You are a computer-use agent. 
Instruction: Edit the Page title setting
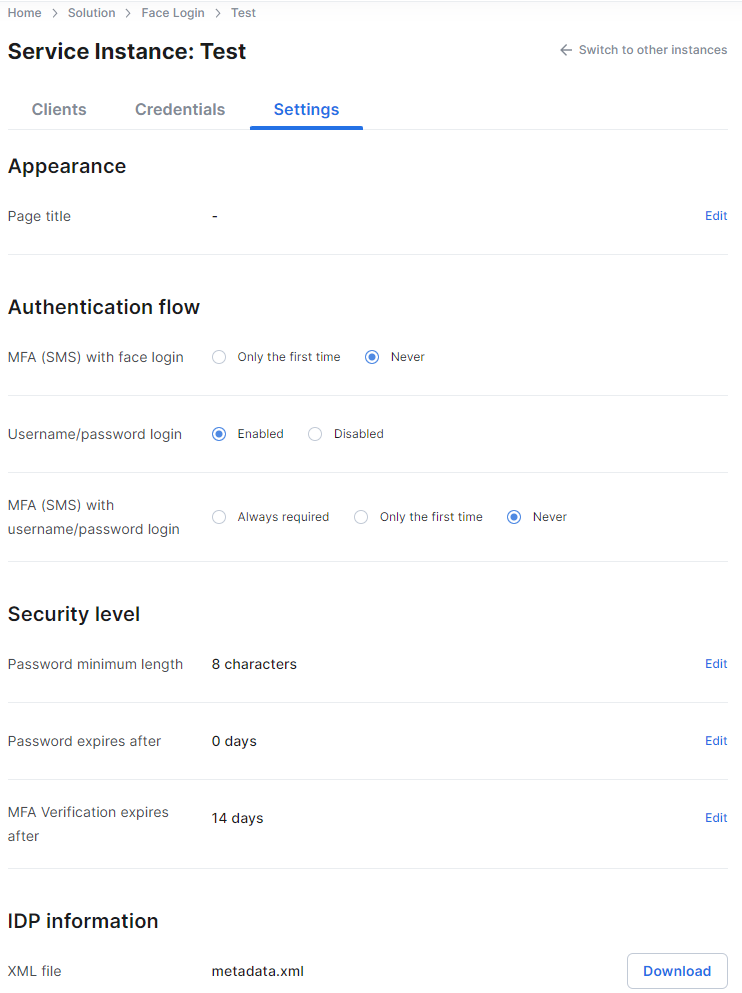point(716,215)
